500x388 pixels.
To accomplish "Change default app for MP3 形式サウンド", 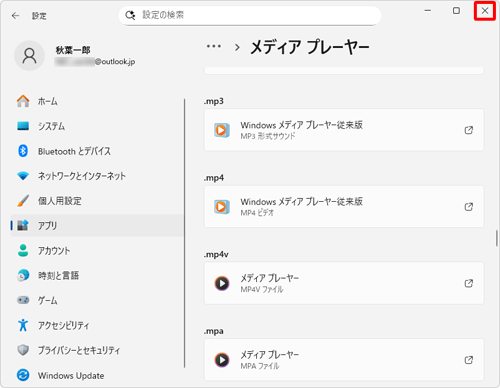I will [344, 130].
